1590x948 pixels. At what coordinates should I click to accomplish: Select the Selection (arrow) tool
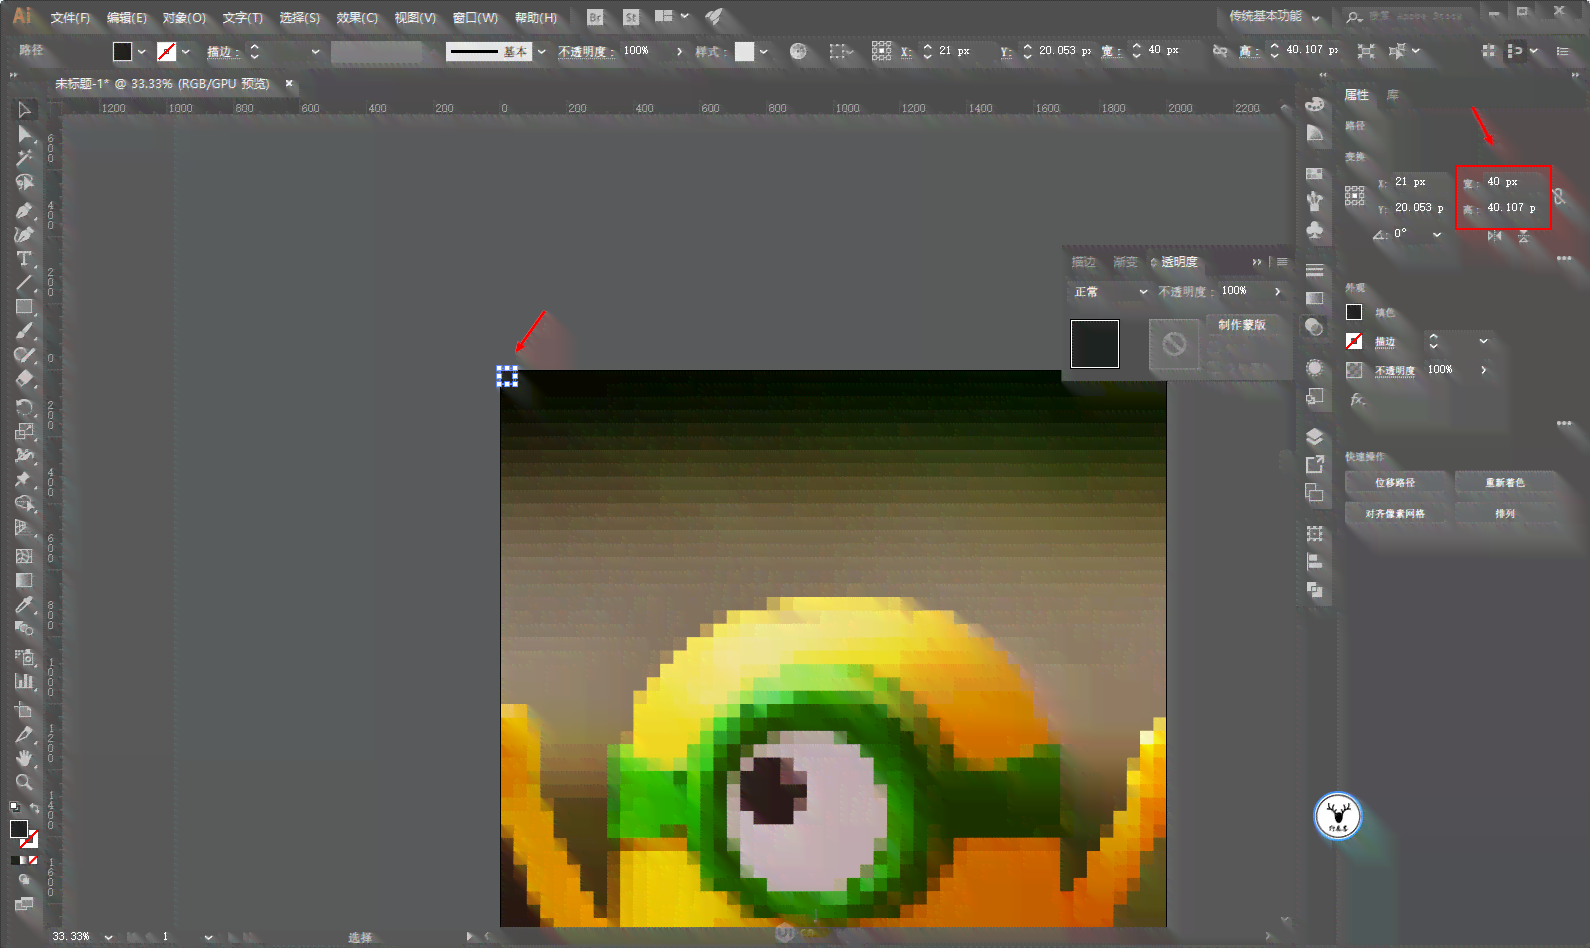[24, 110]
